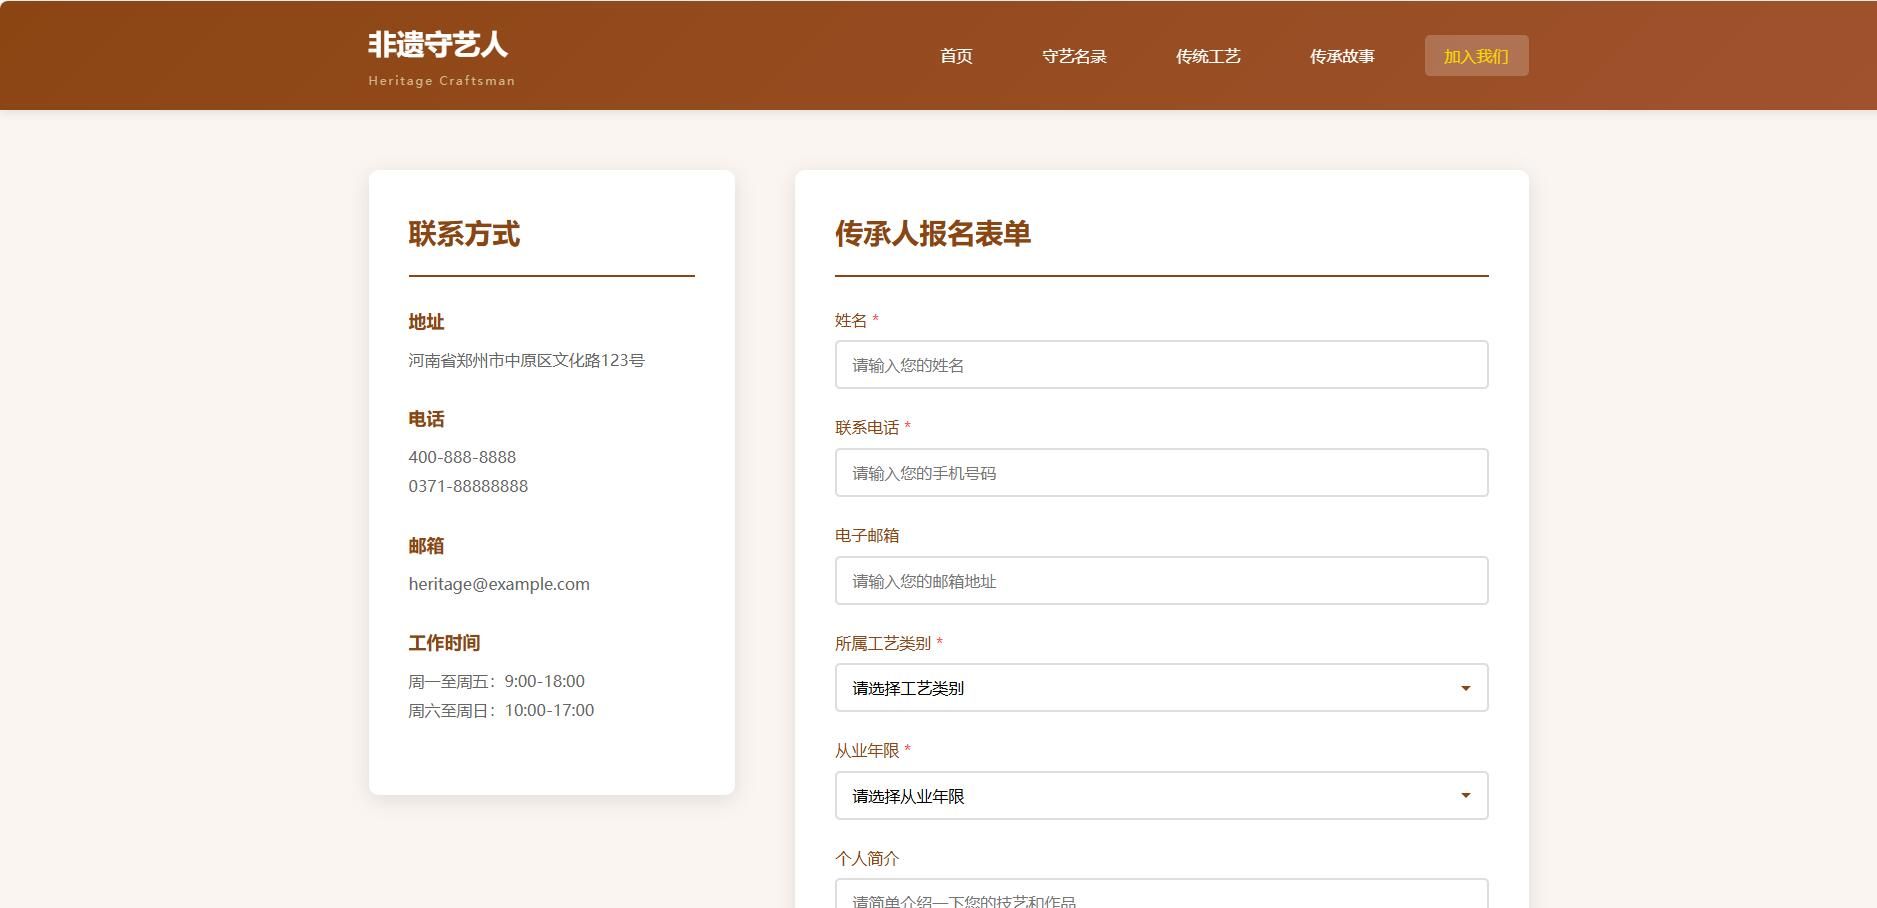Click the 个人简介 text area
1877x908 pixels.
(x=1161, y=896)
